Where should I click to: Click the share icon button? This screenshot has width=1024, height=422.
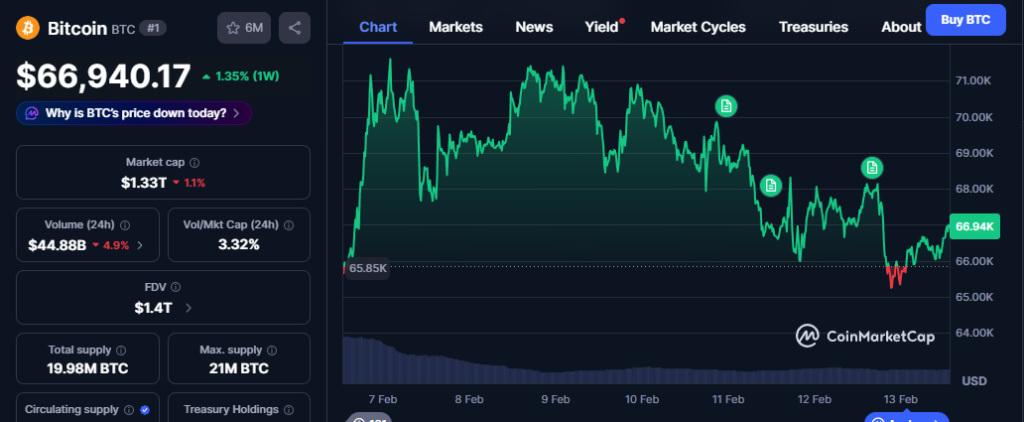tap(294, 28)
